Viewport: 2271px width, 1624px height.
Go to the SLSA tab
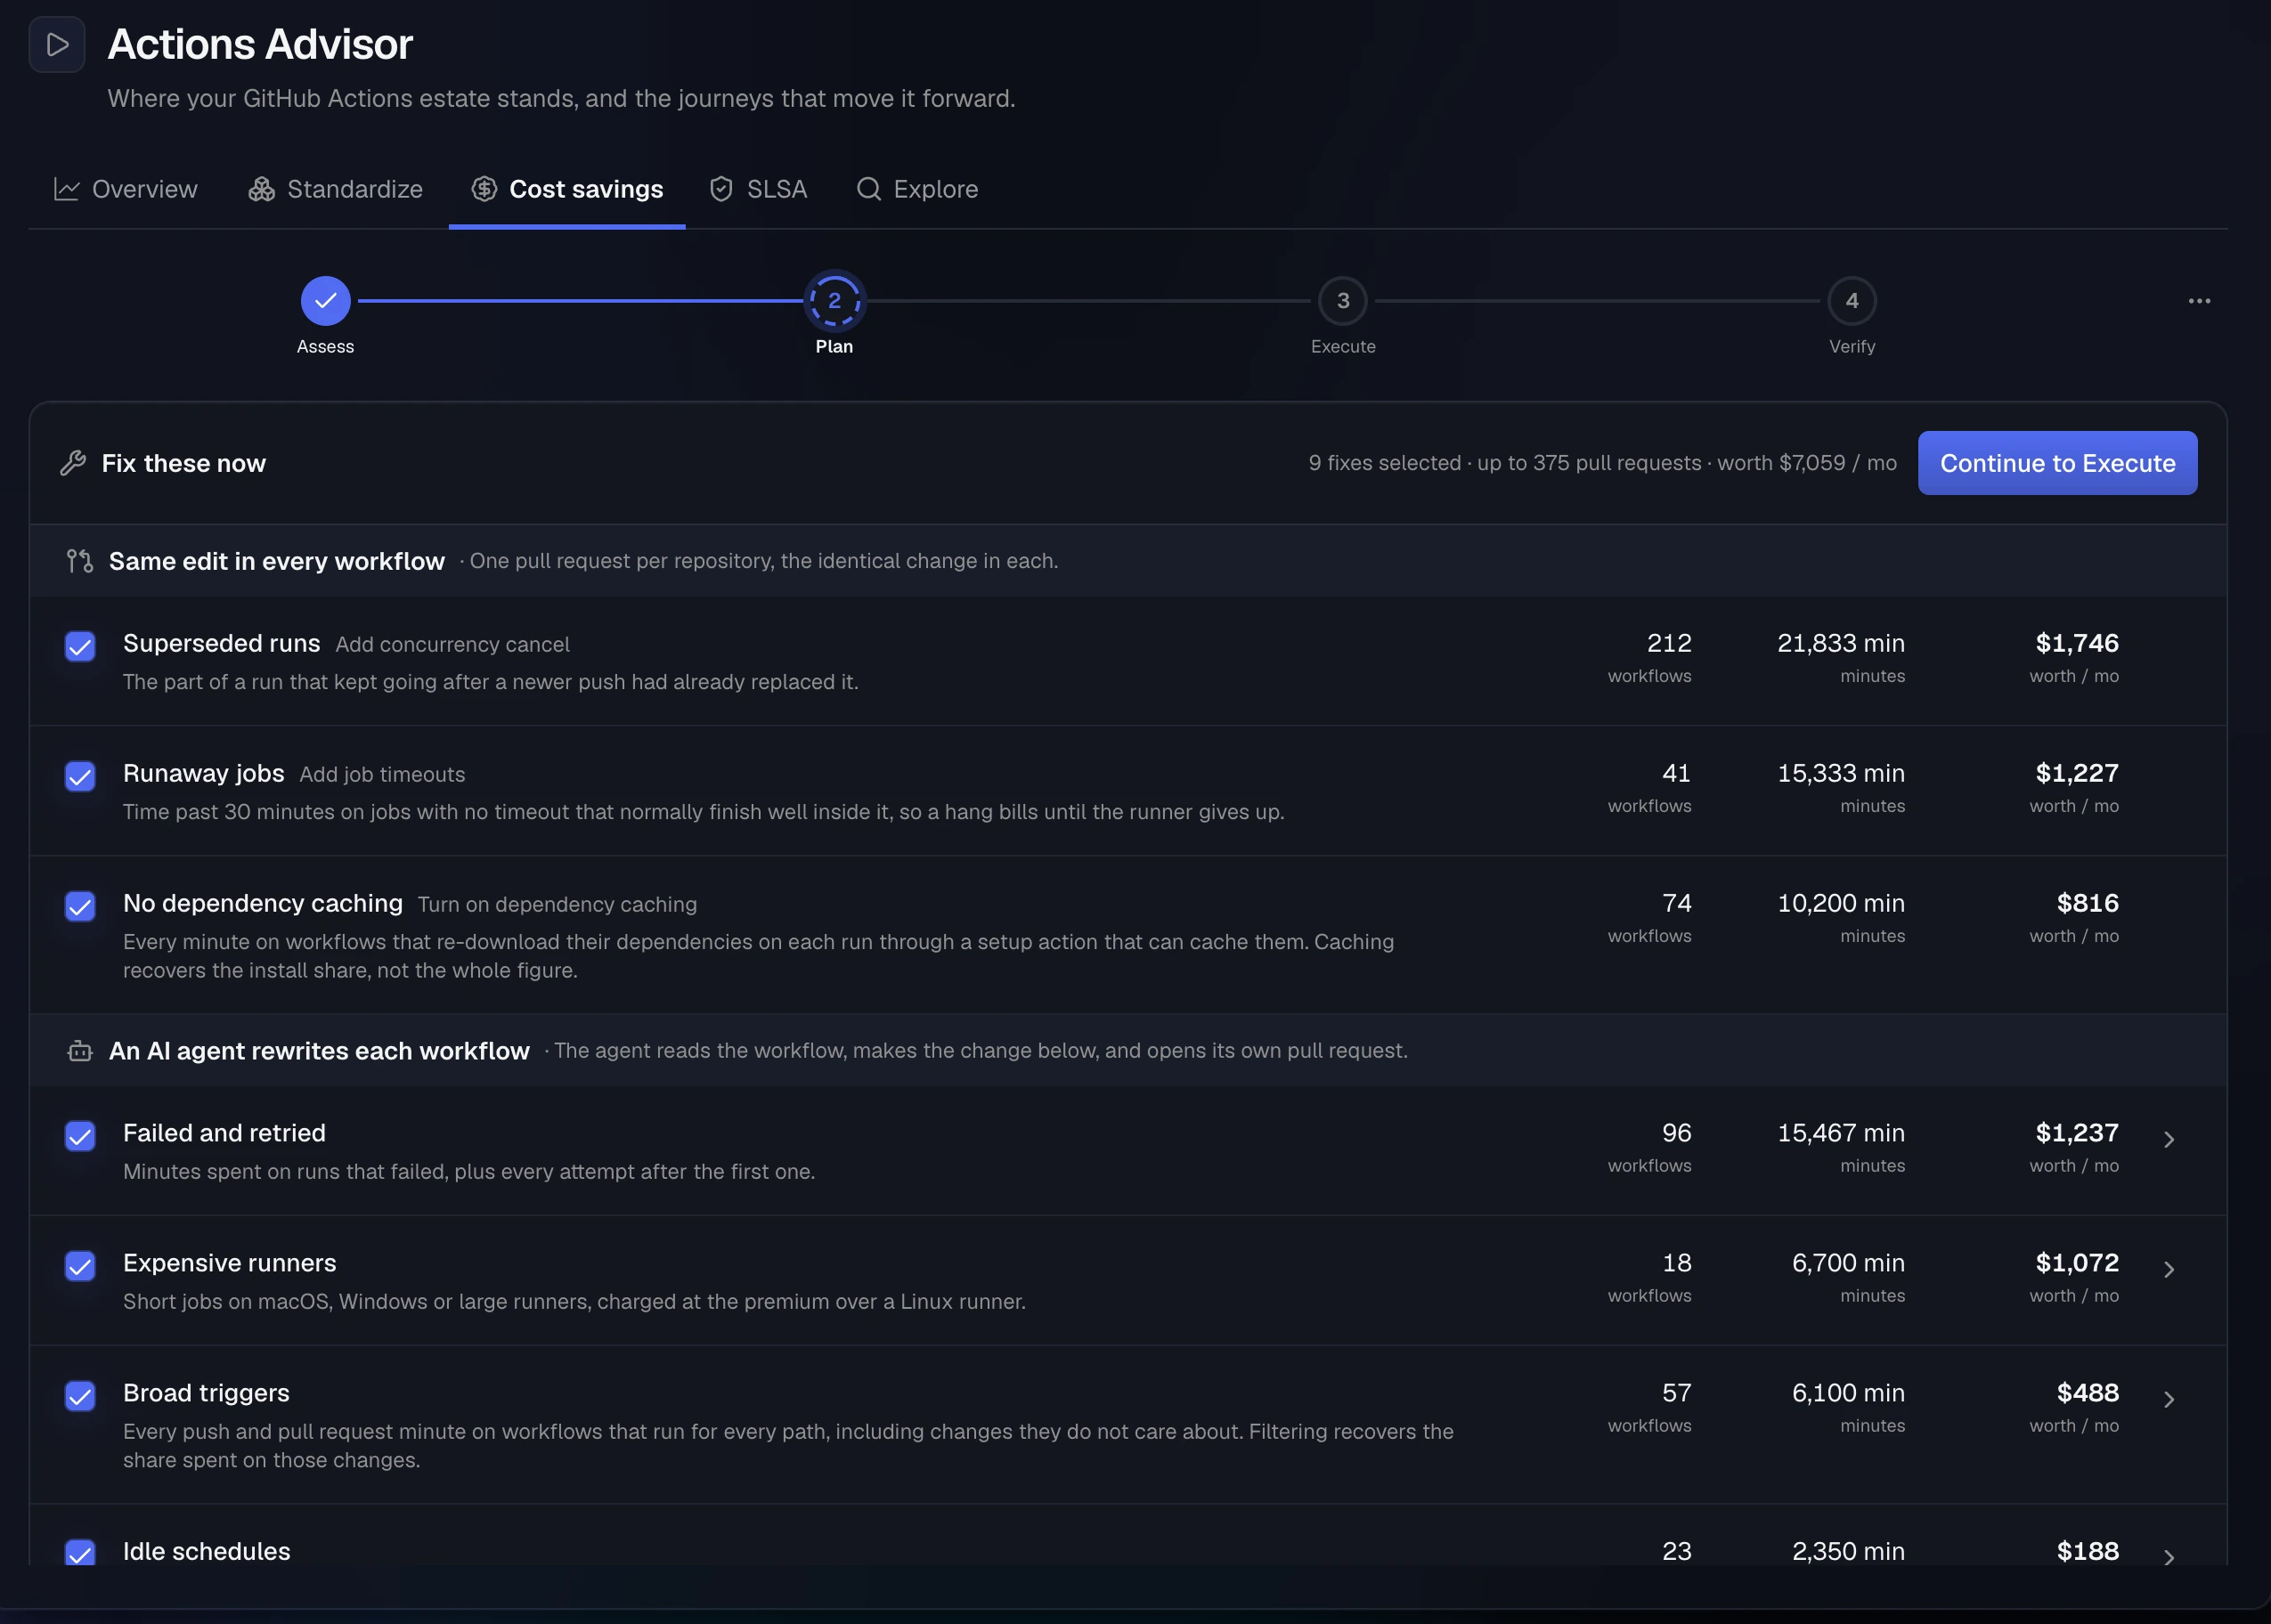pyautogui.click(x=758, y=189)
